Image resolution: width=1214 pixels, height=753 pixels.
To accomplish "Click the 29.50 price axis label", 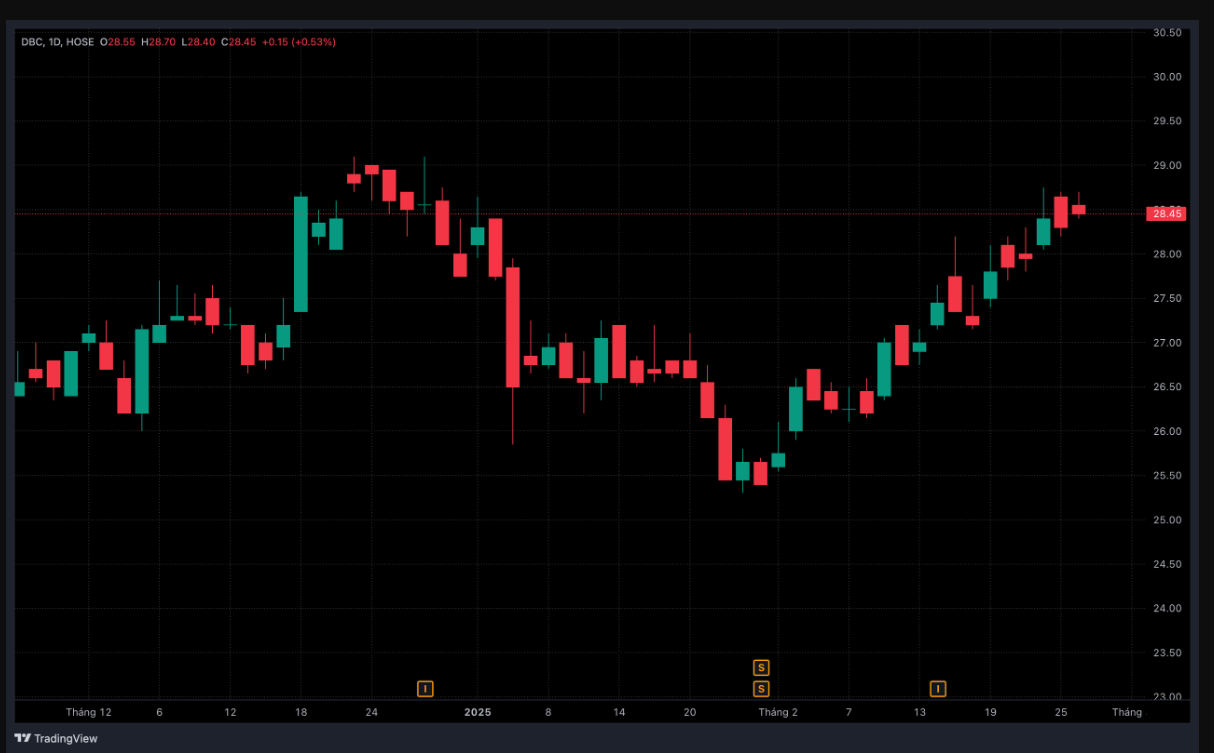I will (x=1167, y=121).
